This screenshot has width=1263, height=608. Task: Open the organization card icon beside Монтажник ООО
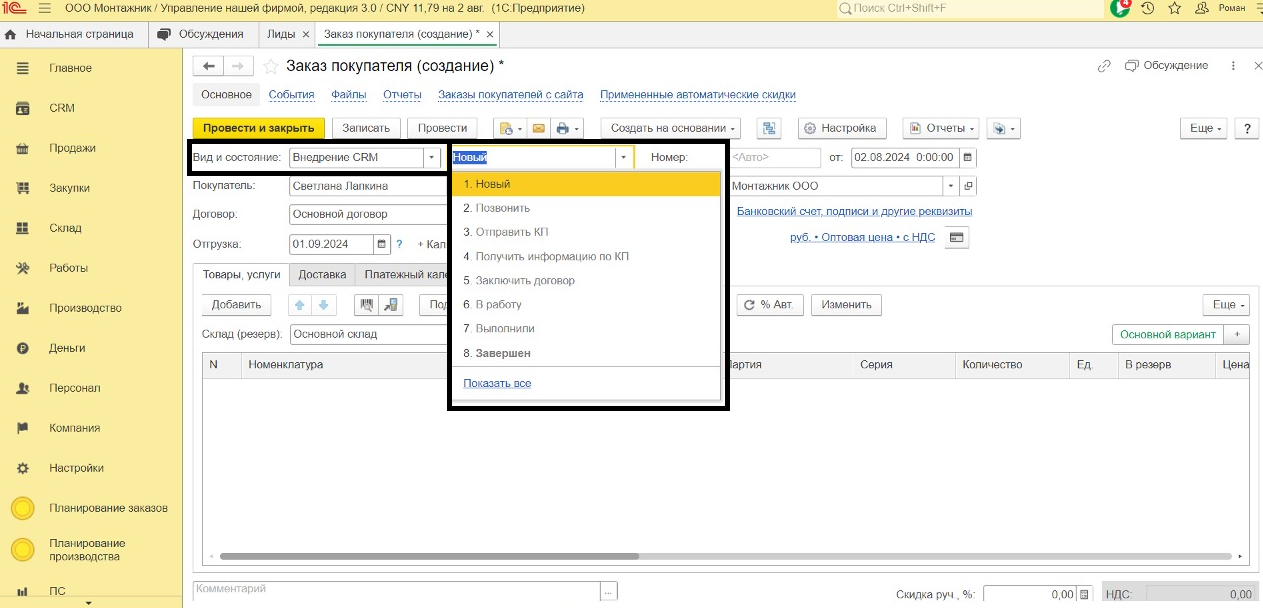pos(968,186)
